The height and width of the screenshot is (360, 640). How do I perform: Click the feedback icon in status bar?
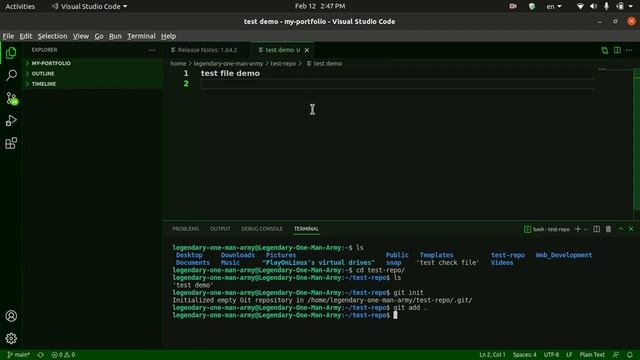[x=616, y=355]
